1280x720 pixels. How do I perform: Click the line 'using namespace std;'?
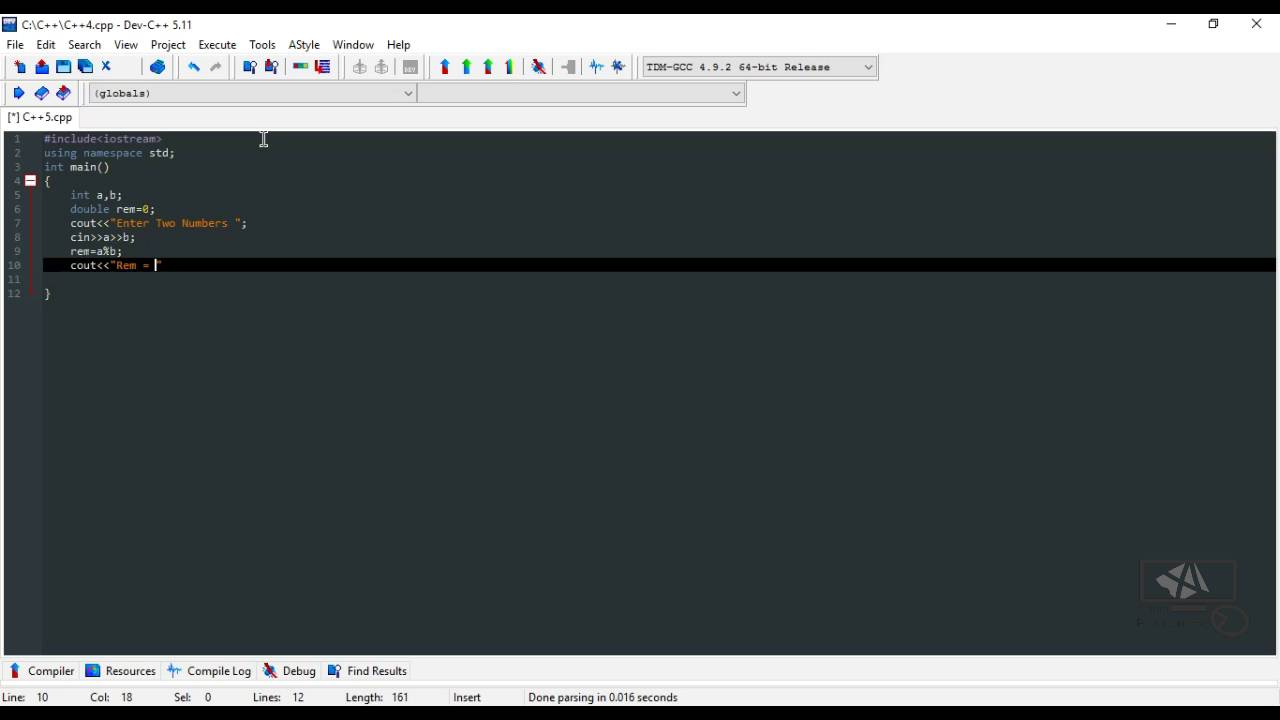(109, 153)
